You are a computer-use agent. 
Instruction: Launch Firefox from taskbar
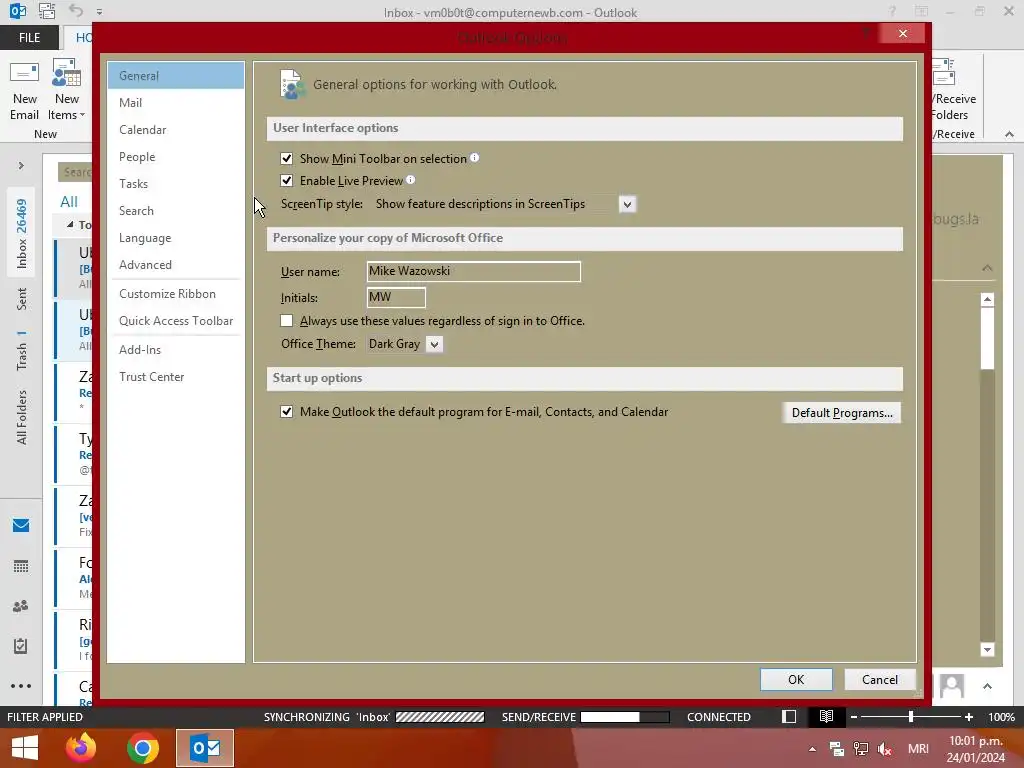(x=81, y=748)
